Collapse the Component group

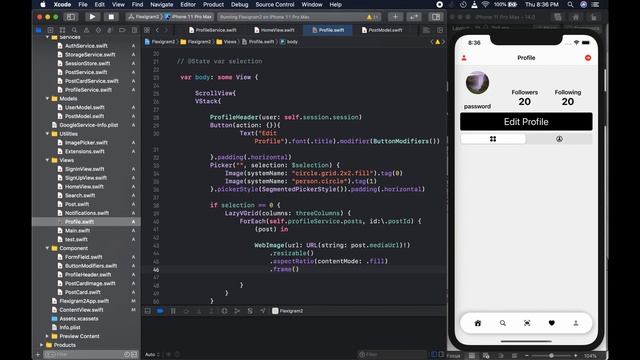point(47,248)
